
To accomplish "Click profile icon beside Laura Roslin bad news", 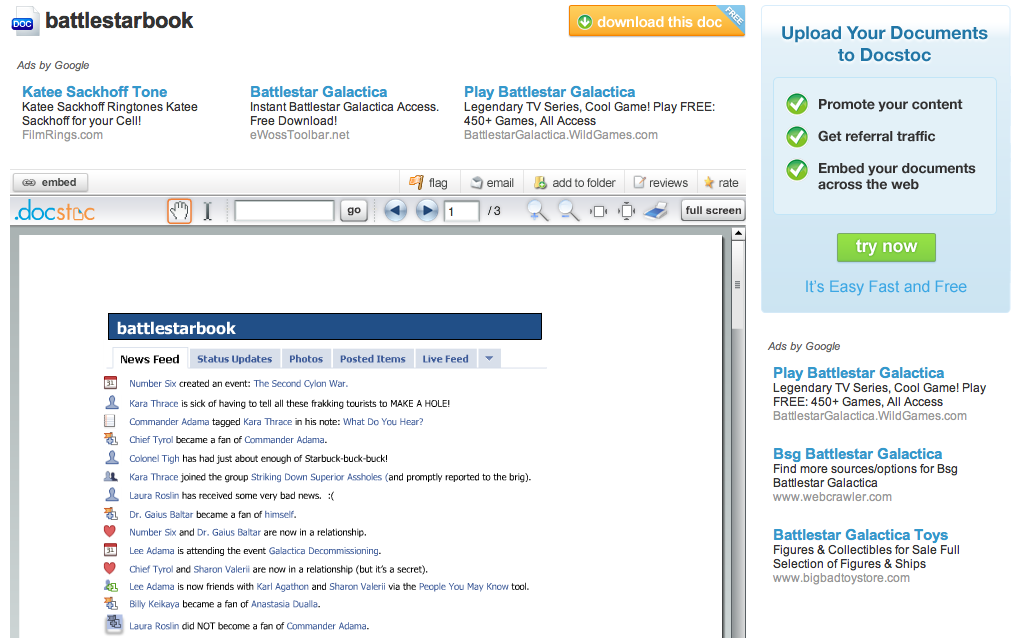I will click(x=112, y=495).
